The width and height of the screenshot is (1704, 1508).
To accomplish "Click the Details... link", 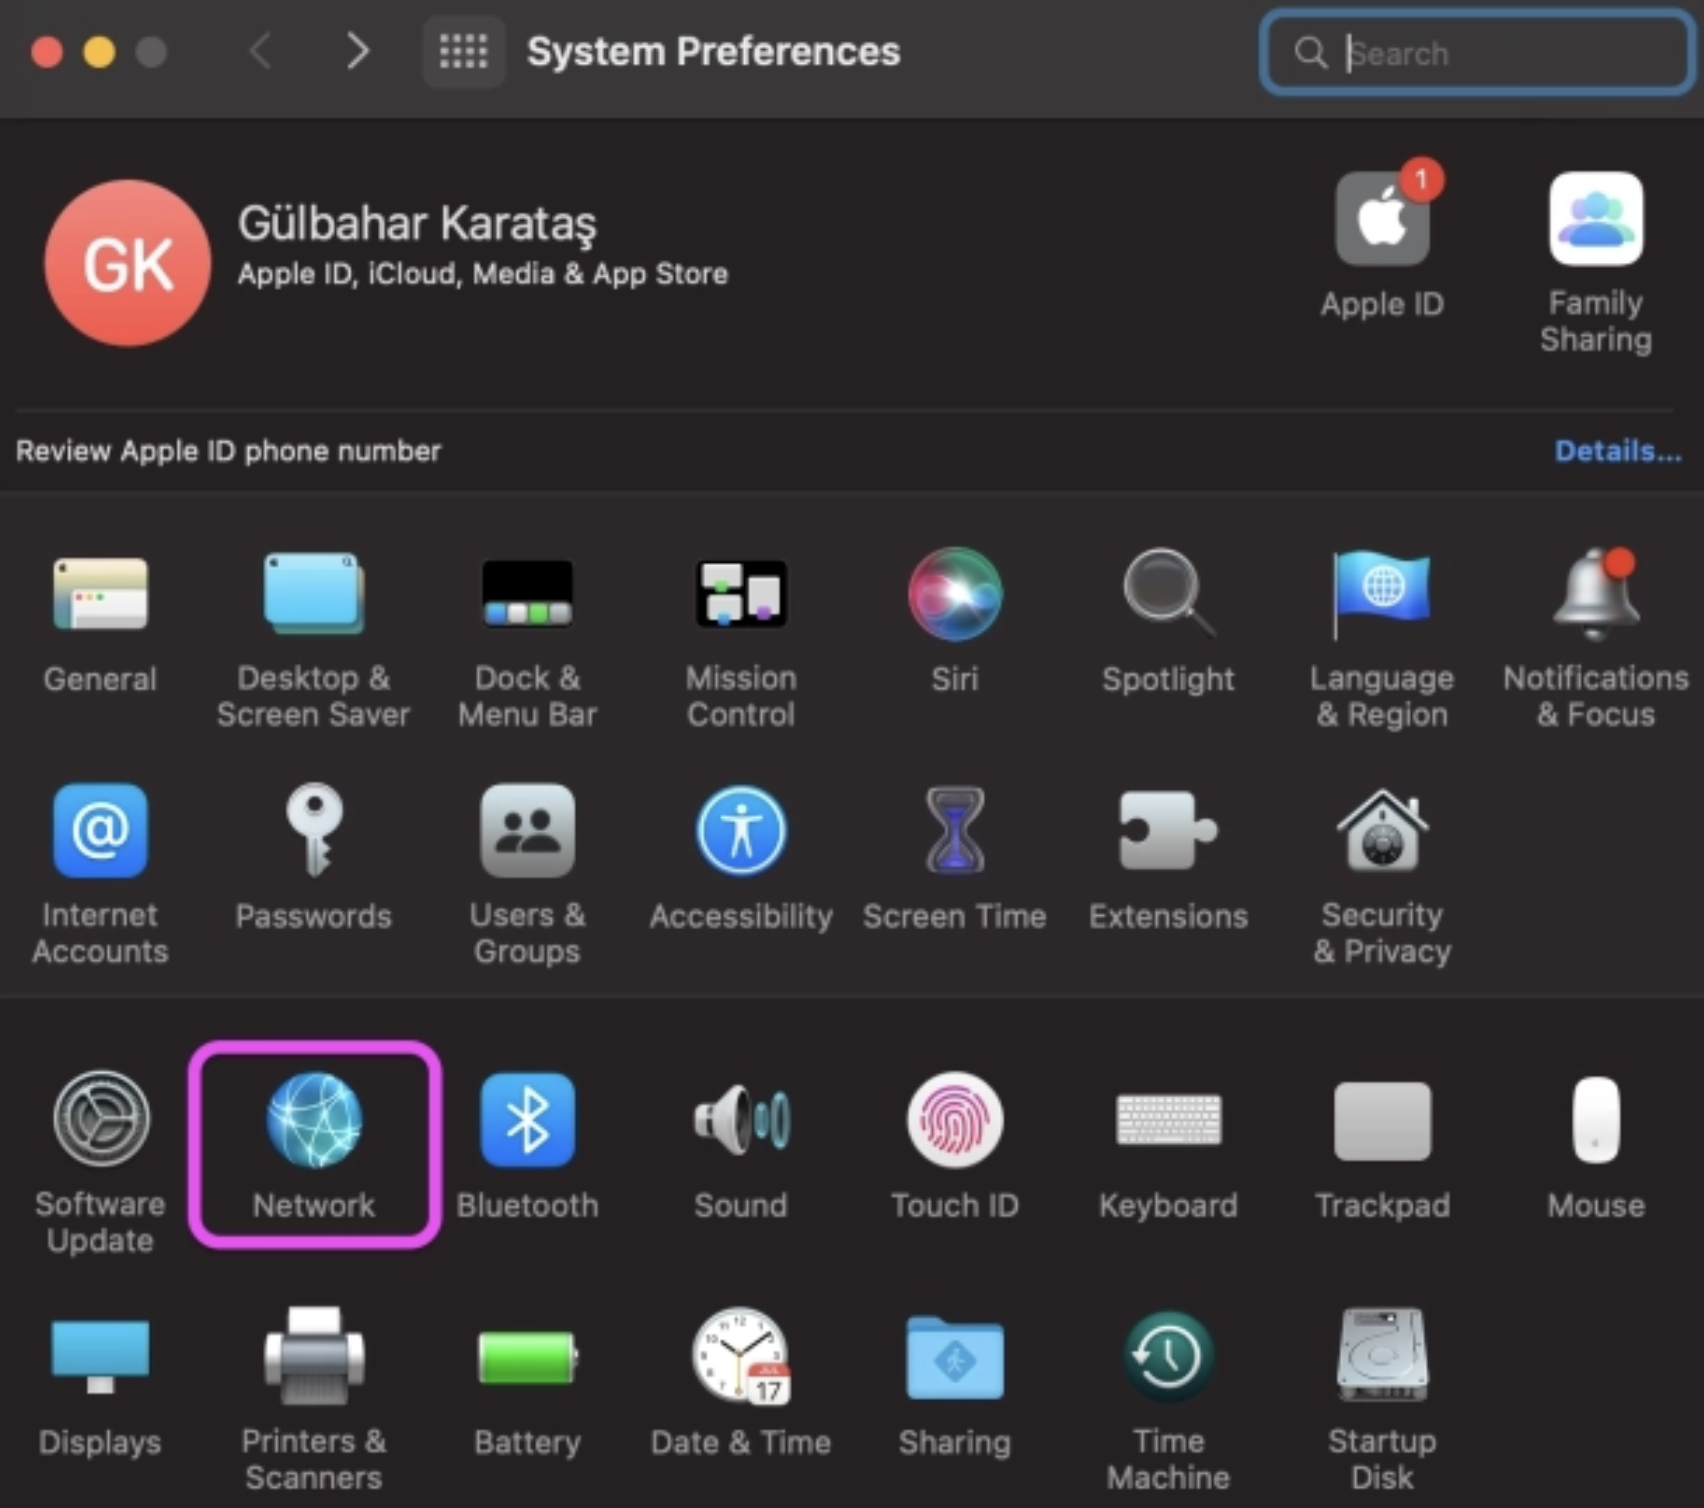I will coord(1617,451).
